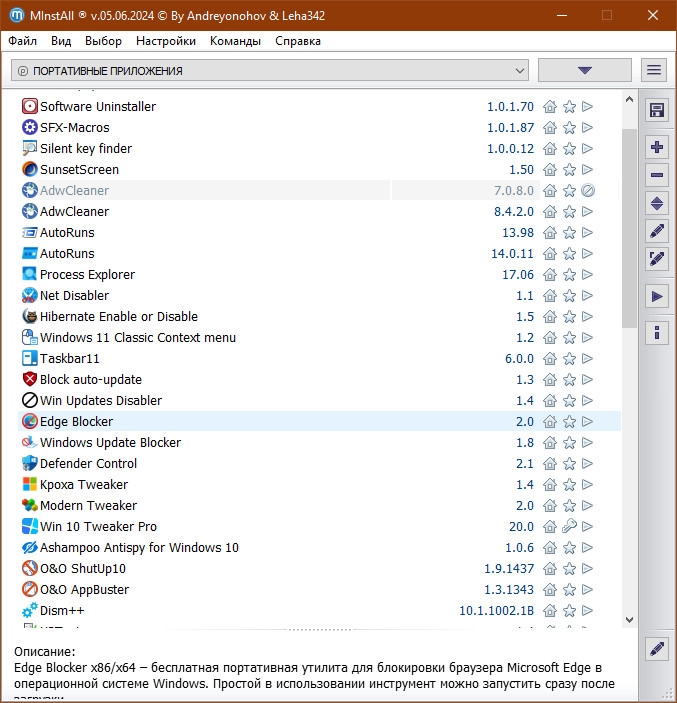677x703 pixels.
Task: Open the Справка menu
Action: click(x=298, y=41)
